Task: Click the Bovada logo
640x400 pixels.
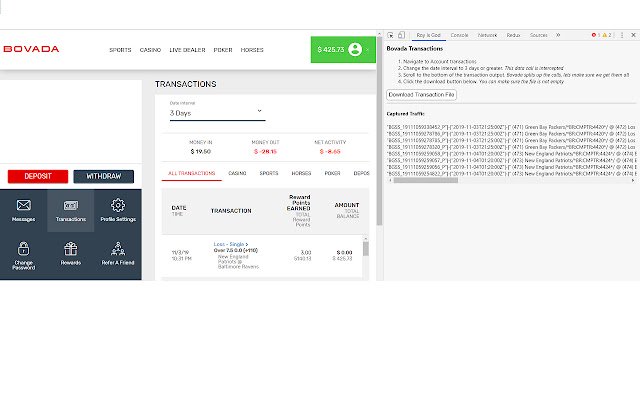Action: click(x=31, y=49)
